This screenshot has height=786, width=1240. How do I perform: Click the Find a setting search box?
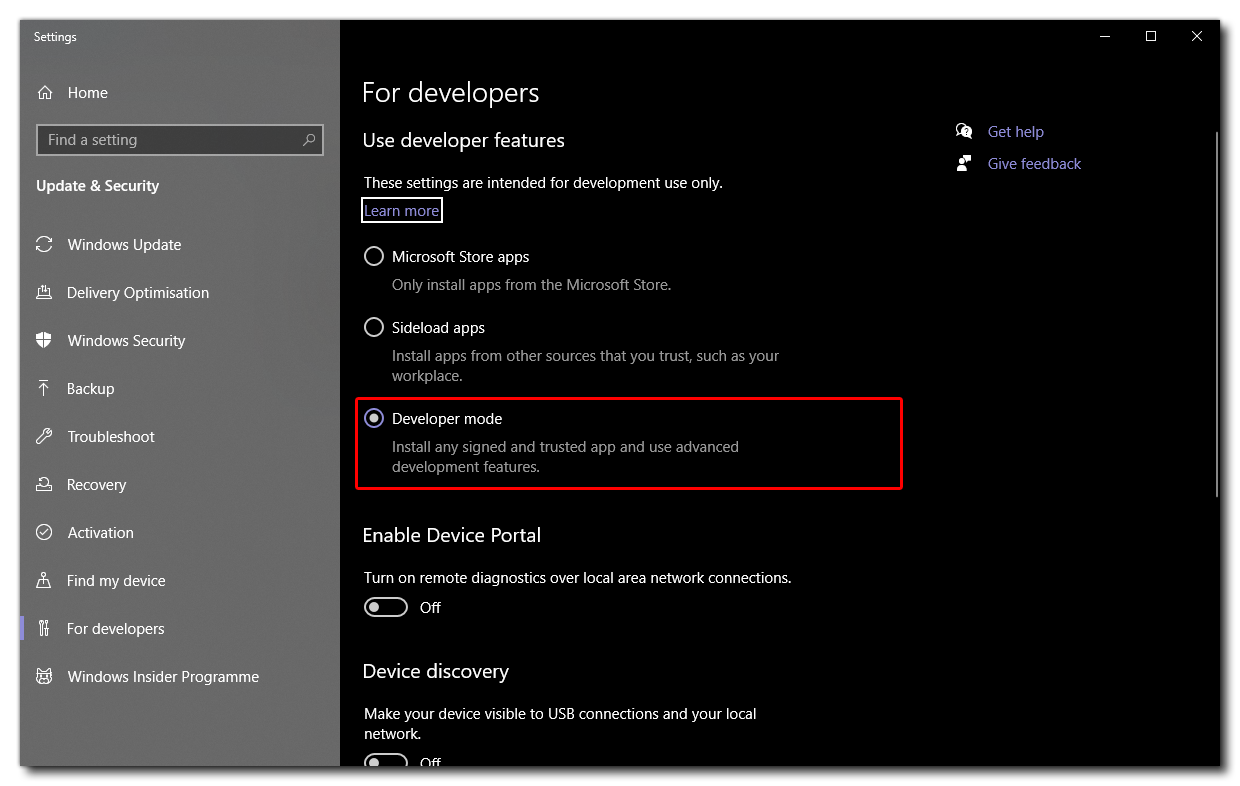point(170,140)
